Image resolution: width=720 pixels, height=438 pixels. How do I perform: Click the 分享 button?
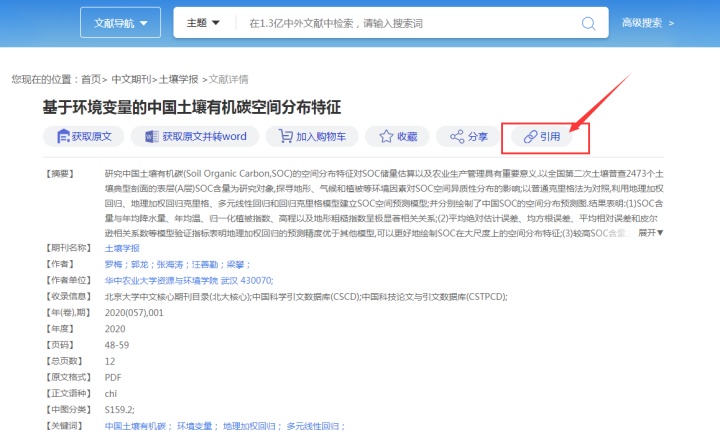point(468,136)
